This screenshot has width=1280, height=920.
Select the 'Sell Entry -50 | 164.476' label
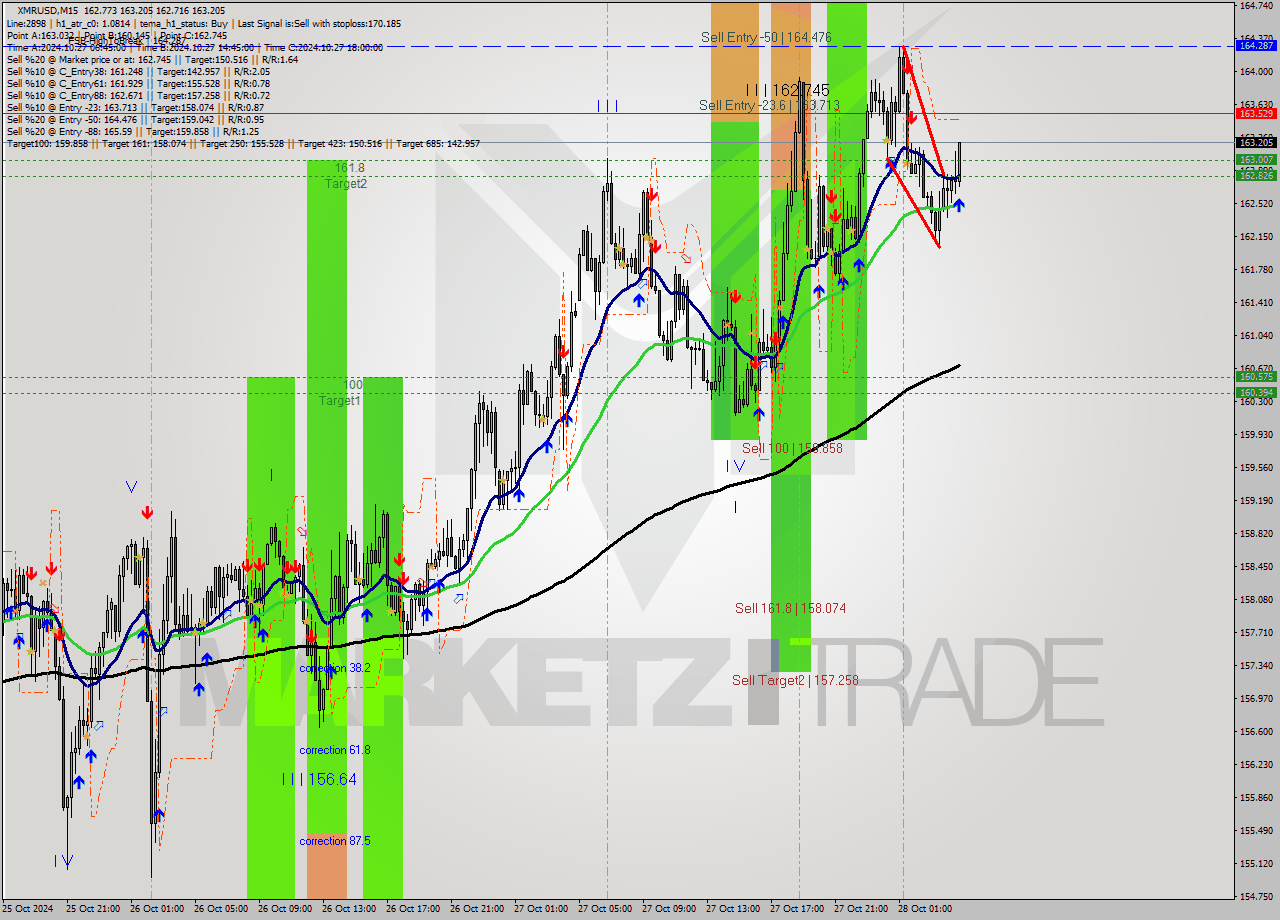[766, 37]
